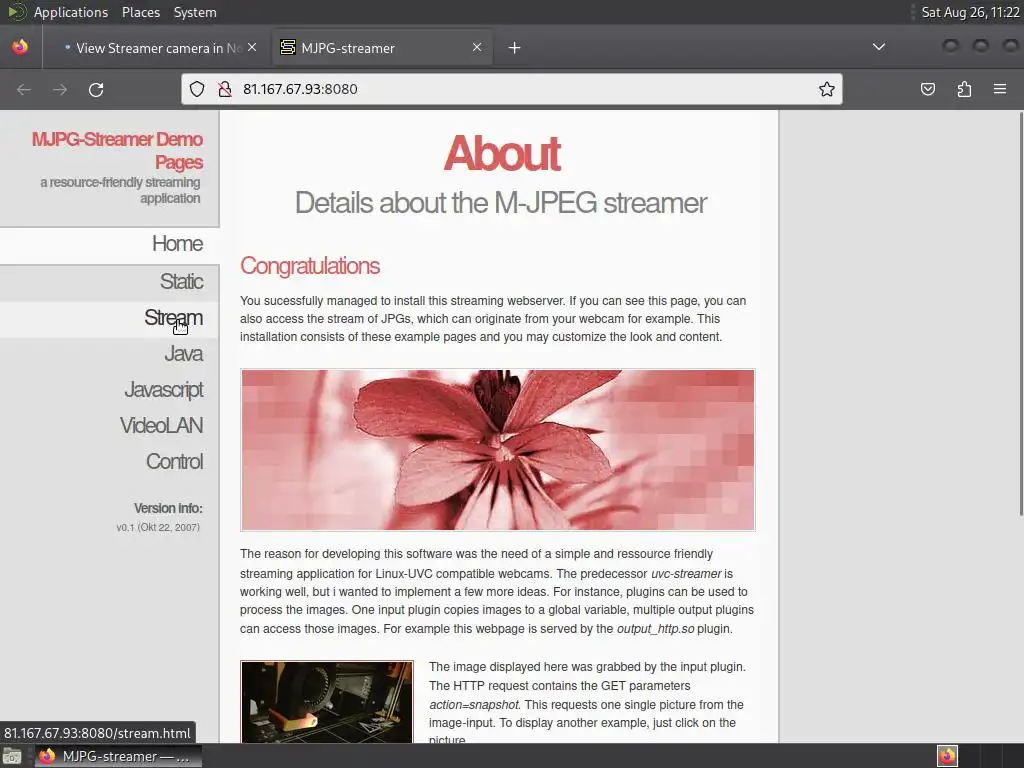
Task: Open the Applications menu
Action: point(71,12)
